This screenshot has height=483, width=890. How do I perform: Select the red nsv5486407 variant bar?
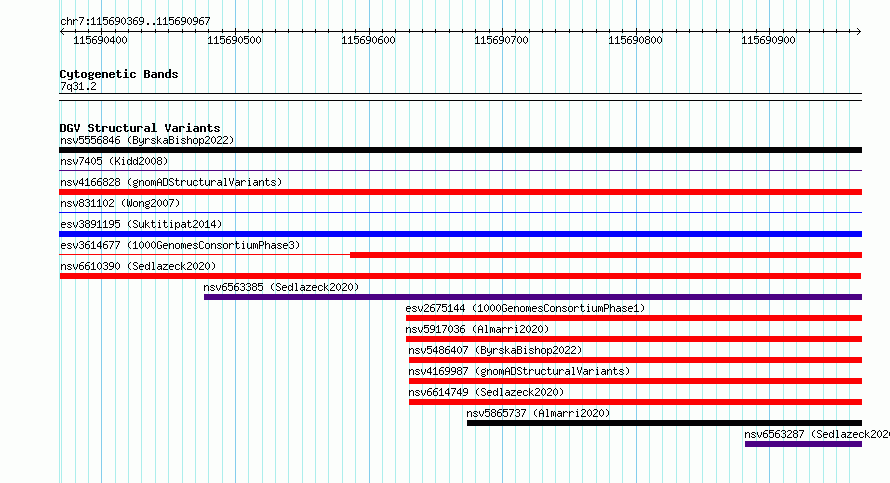coord(635,360)
